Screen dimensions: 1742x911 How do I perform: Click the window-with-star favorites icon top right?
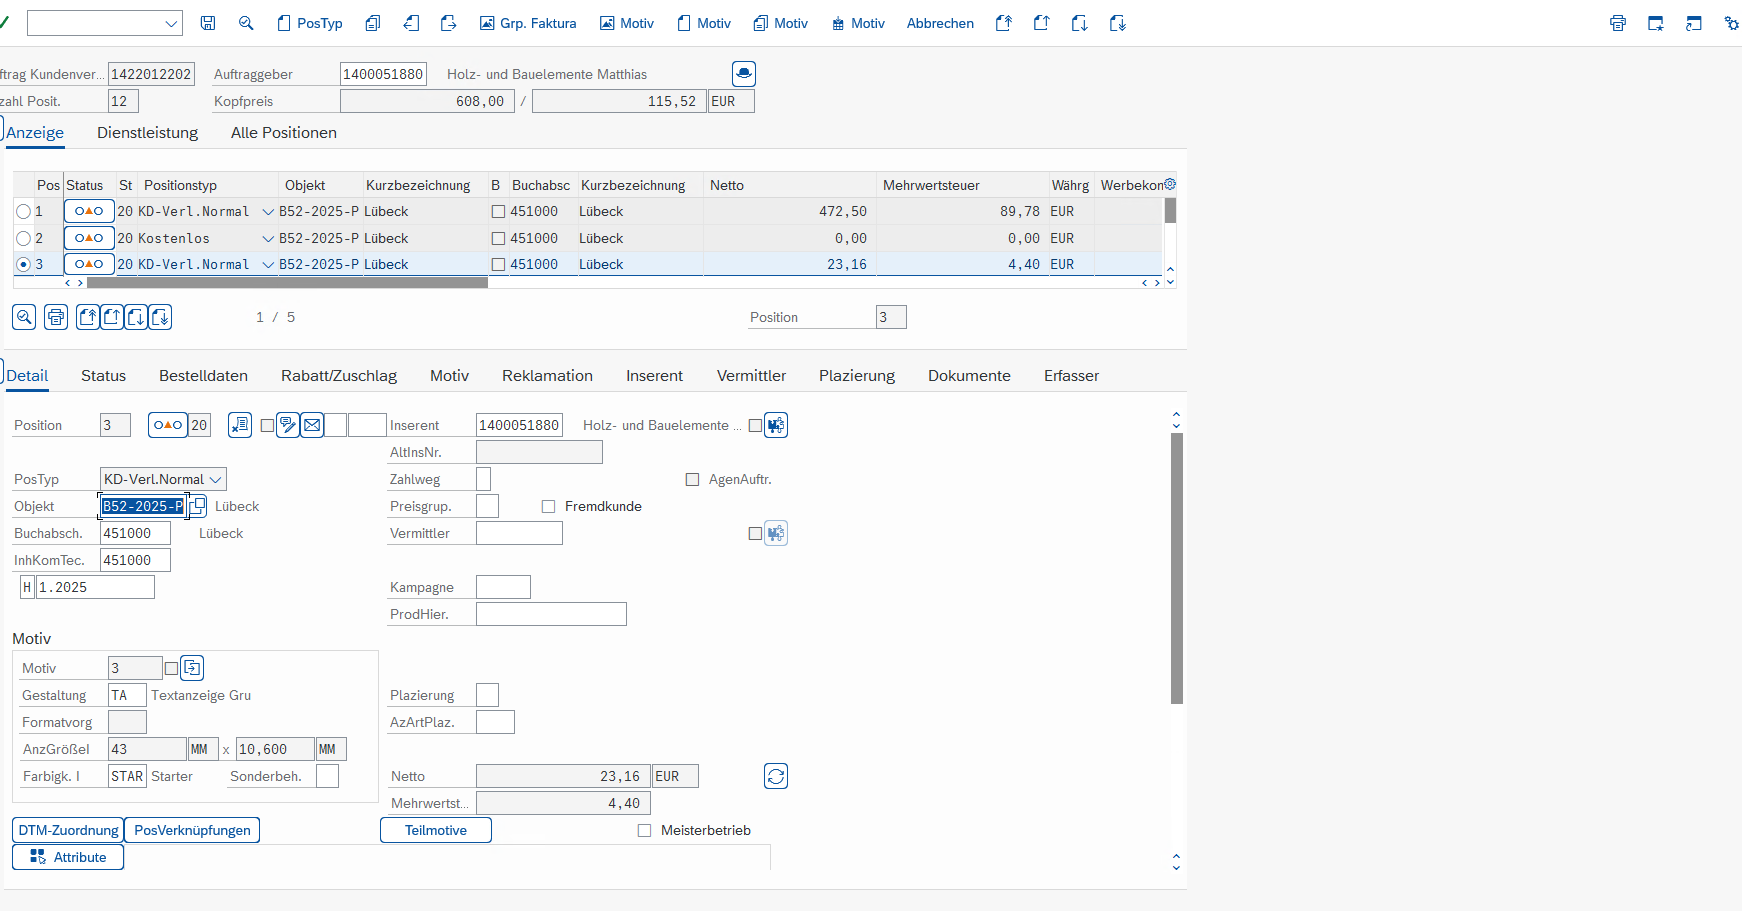1656,23
